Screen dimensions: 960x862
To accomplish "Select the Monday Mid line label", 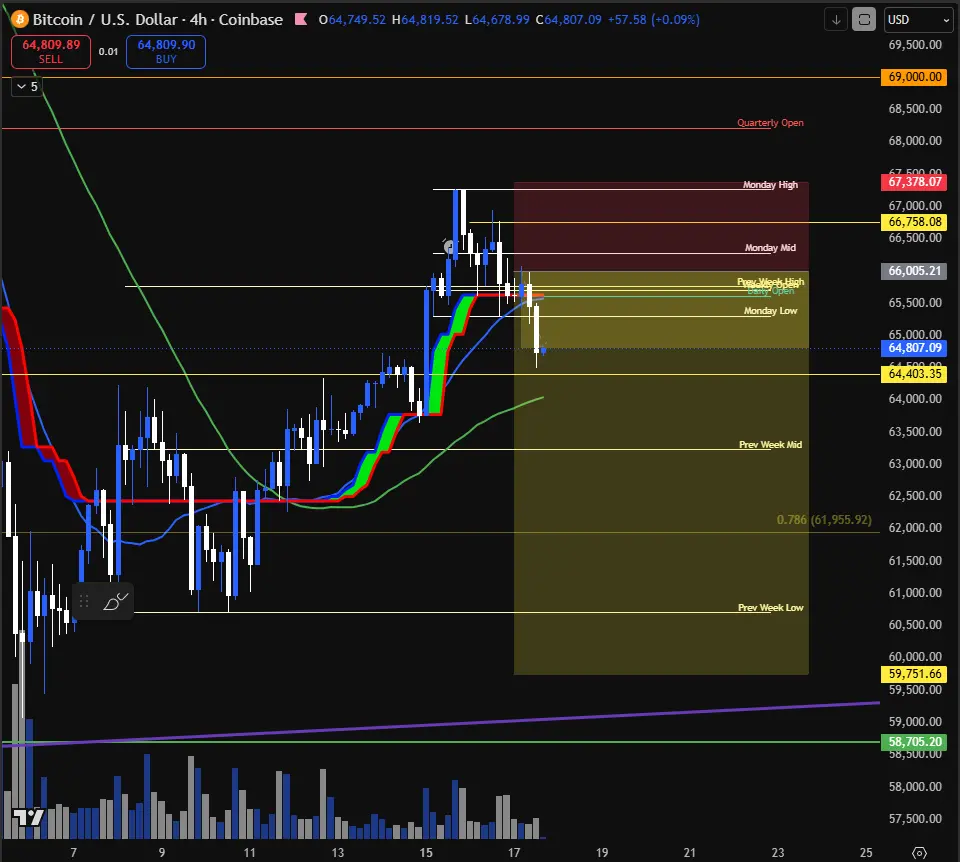I will point(770,248).
